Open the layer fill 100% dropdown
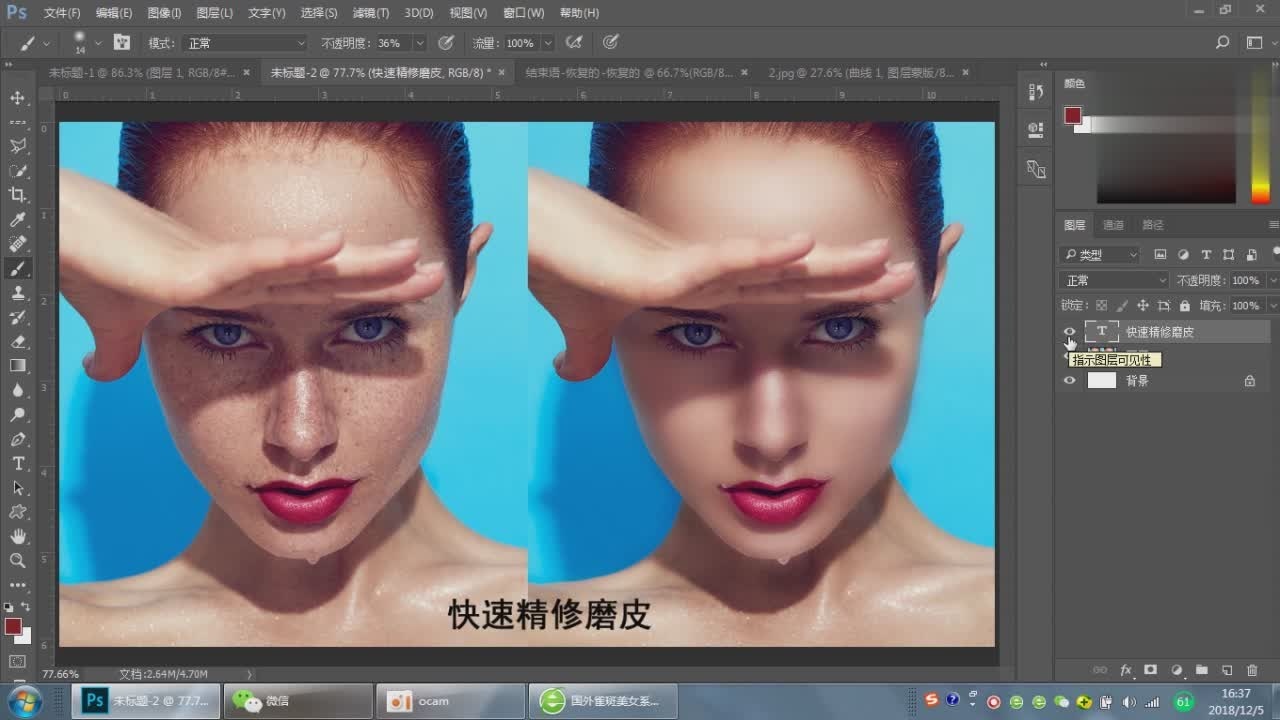The width and height of the screenshot is (1280, 720). 1272,305
